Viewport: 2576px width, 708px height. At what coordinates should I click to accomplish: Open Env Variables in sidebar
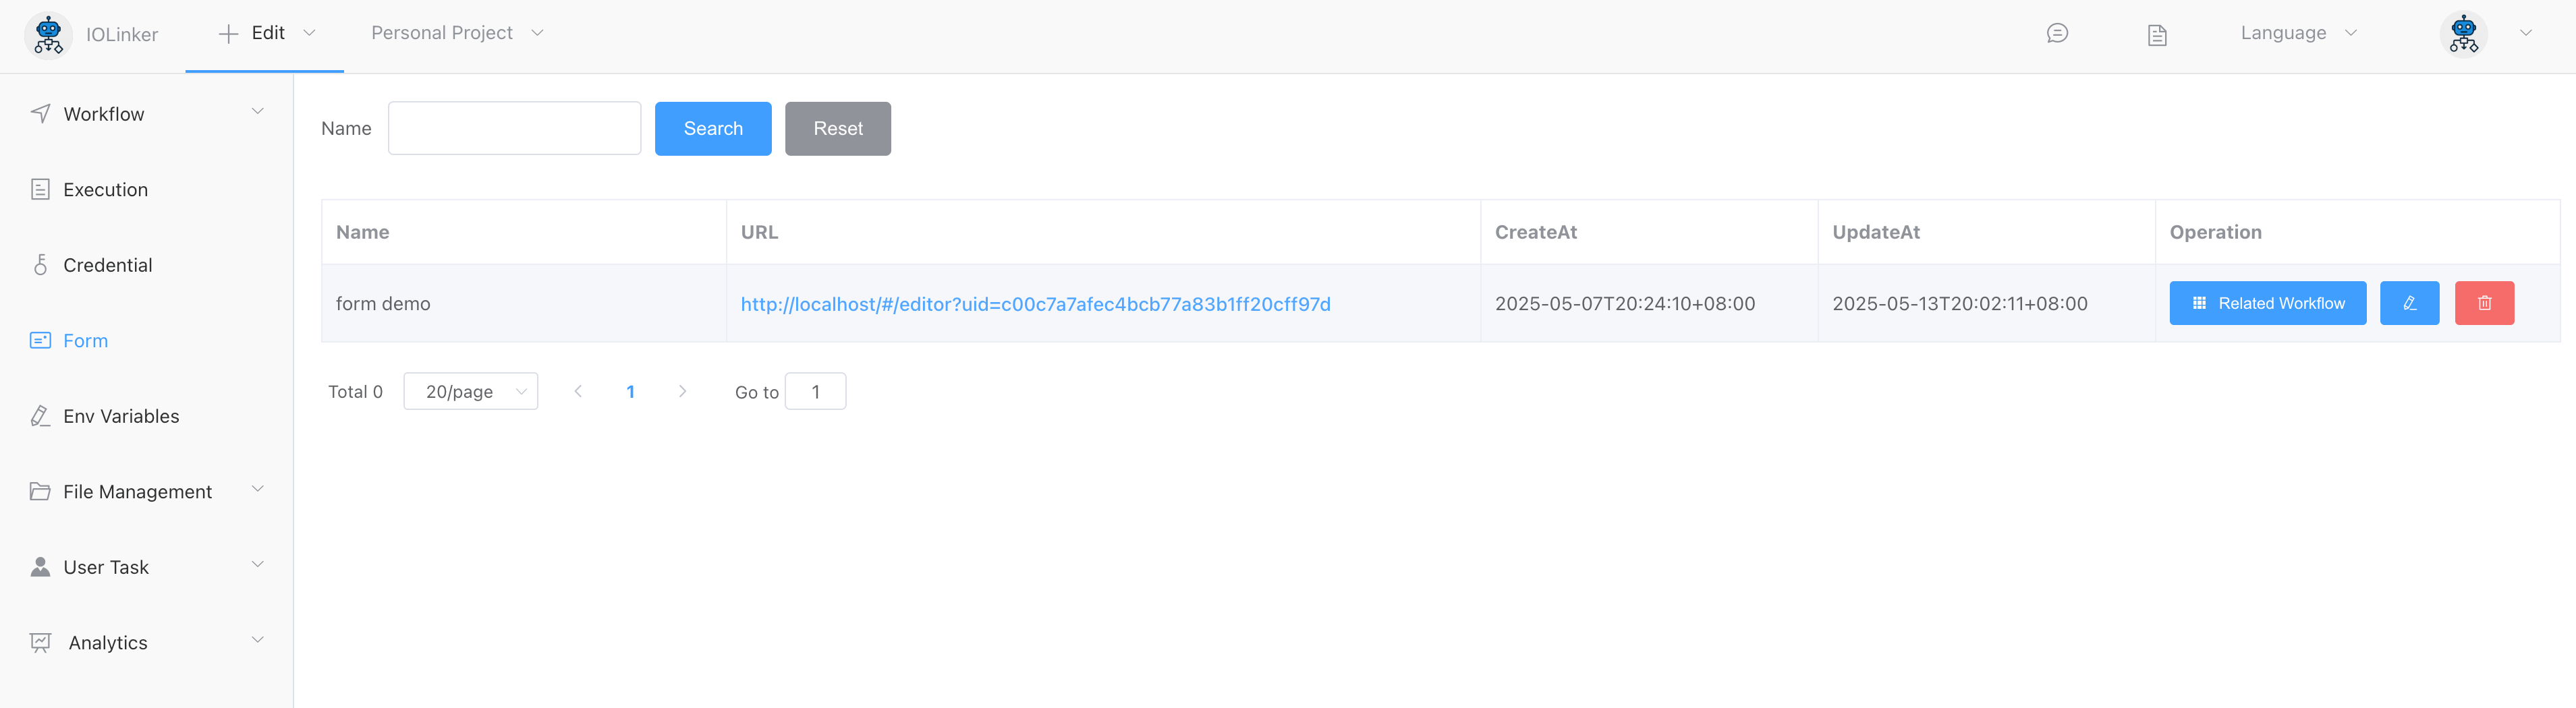(121, 416)
